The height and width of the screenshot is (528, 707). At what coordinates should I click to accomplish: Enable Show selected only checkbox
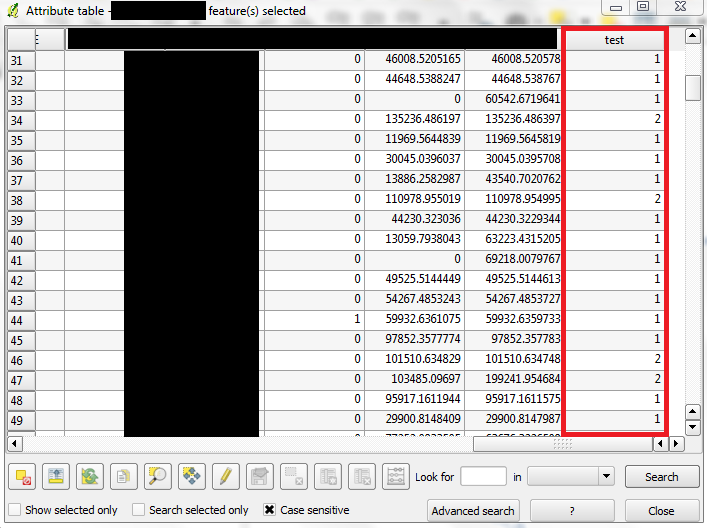[x=14, y=510]
